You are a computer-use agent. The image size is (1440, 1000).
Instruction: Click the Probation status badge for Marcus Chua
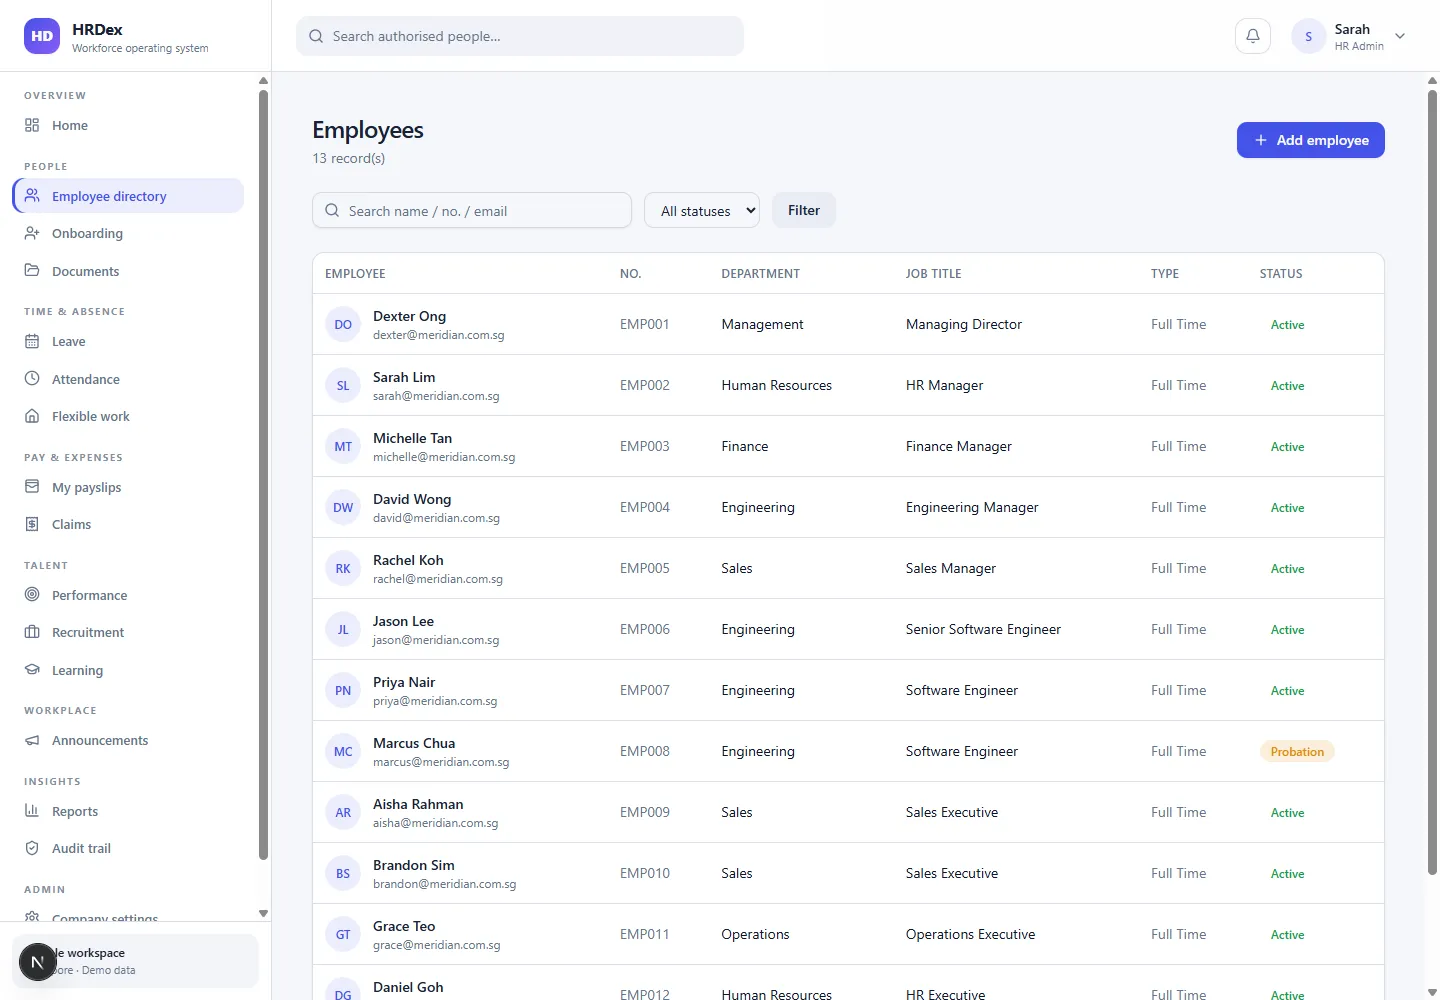[x=1297, y=752]
